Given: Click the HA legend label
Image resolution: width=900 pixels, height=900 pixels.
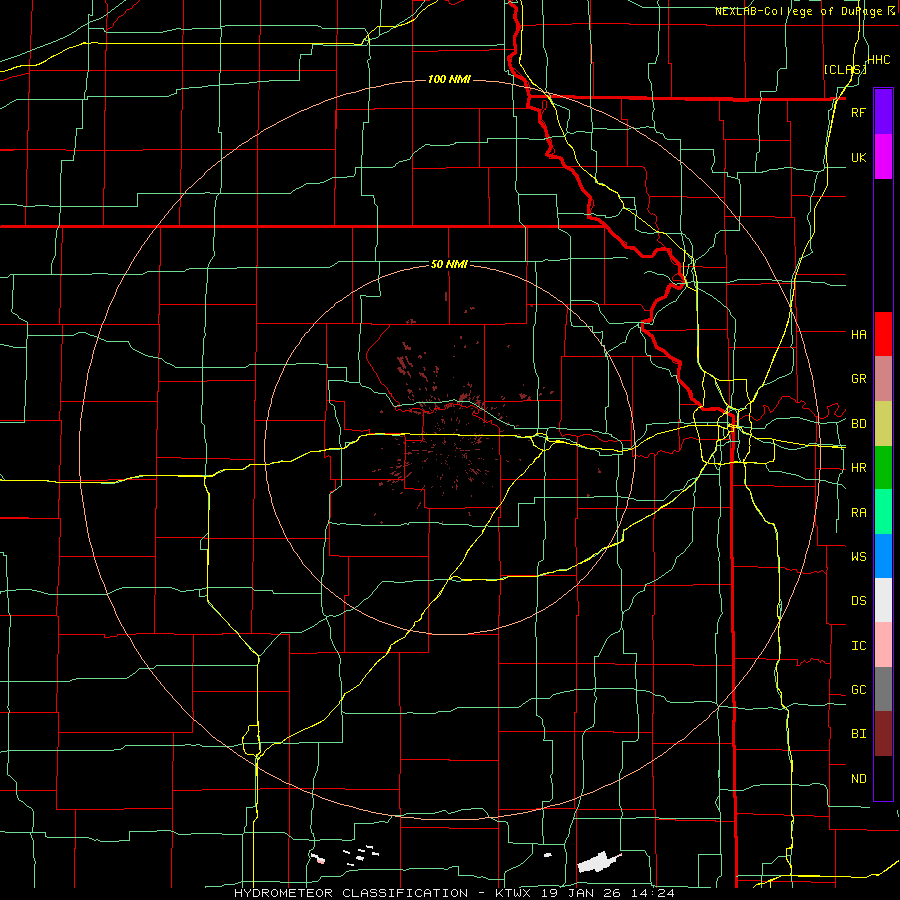Looking at the screenshot, I should pos(858,334).
